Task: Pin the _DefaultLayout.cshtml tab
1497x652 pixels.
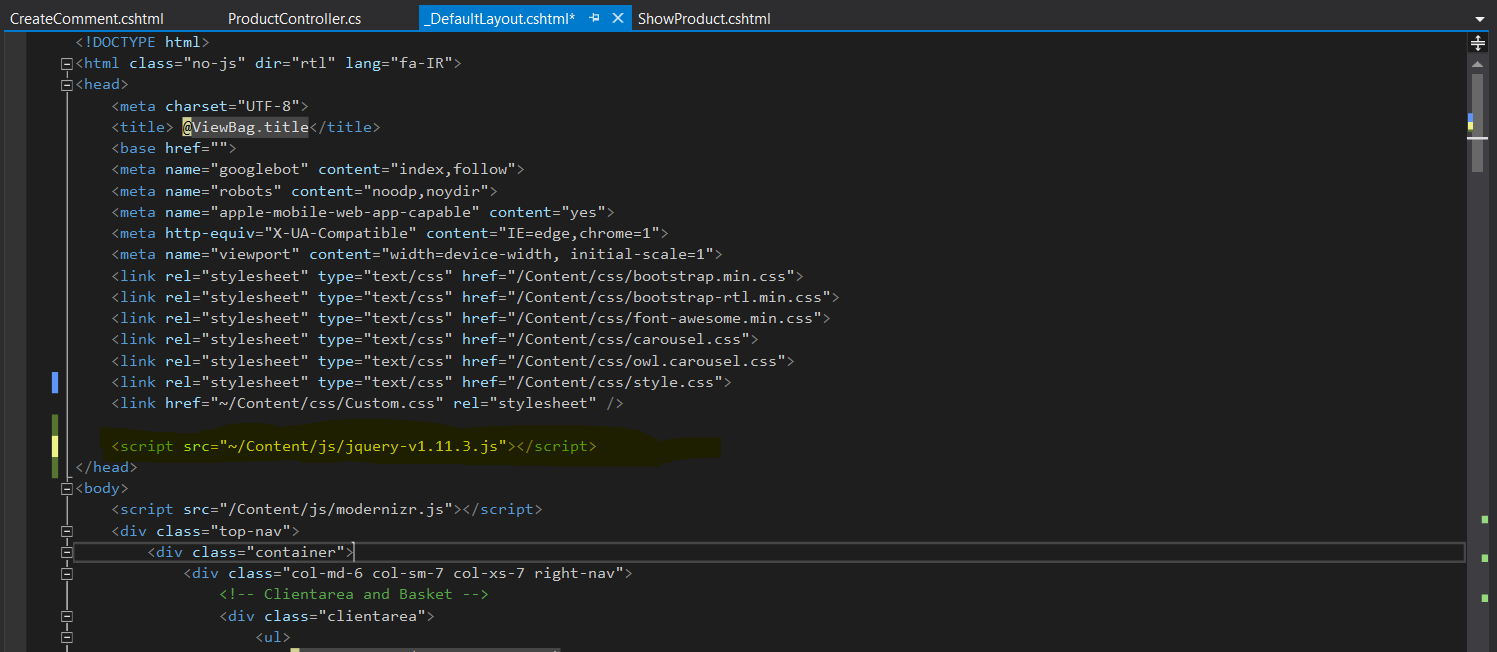Action: [595, 18]
